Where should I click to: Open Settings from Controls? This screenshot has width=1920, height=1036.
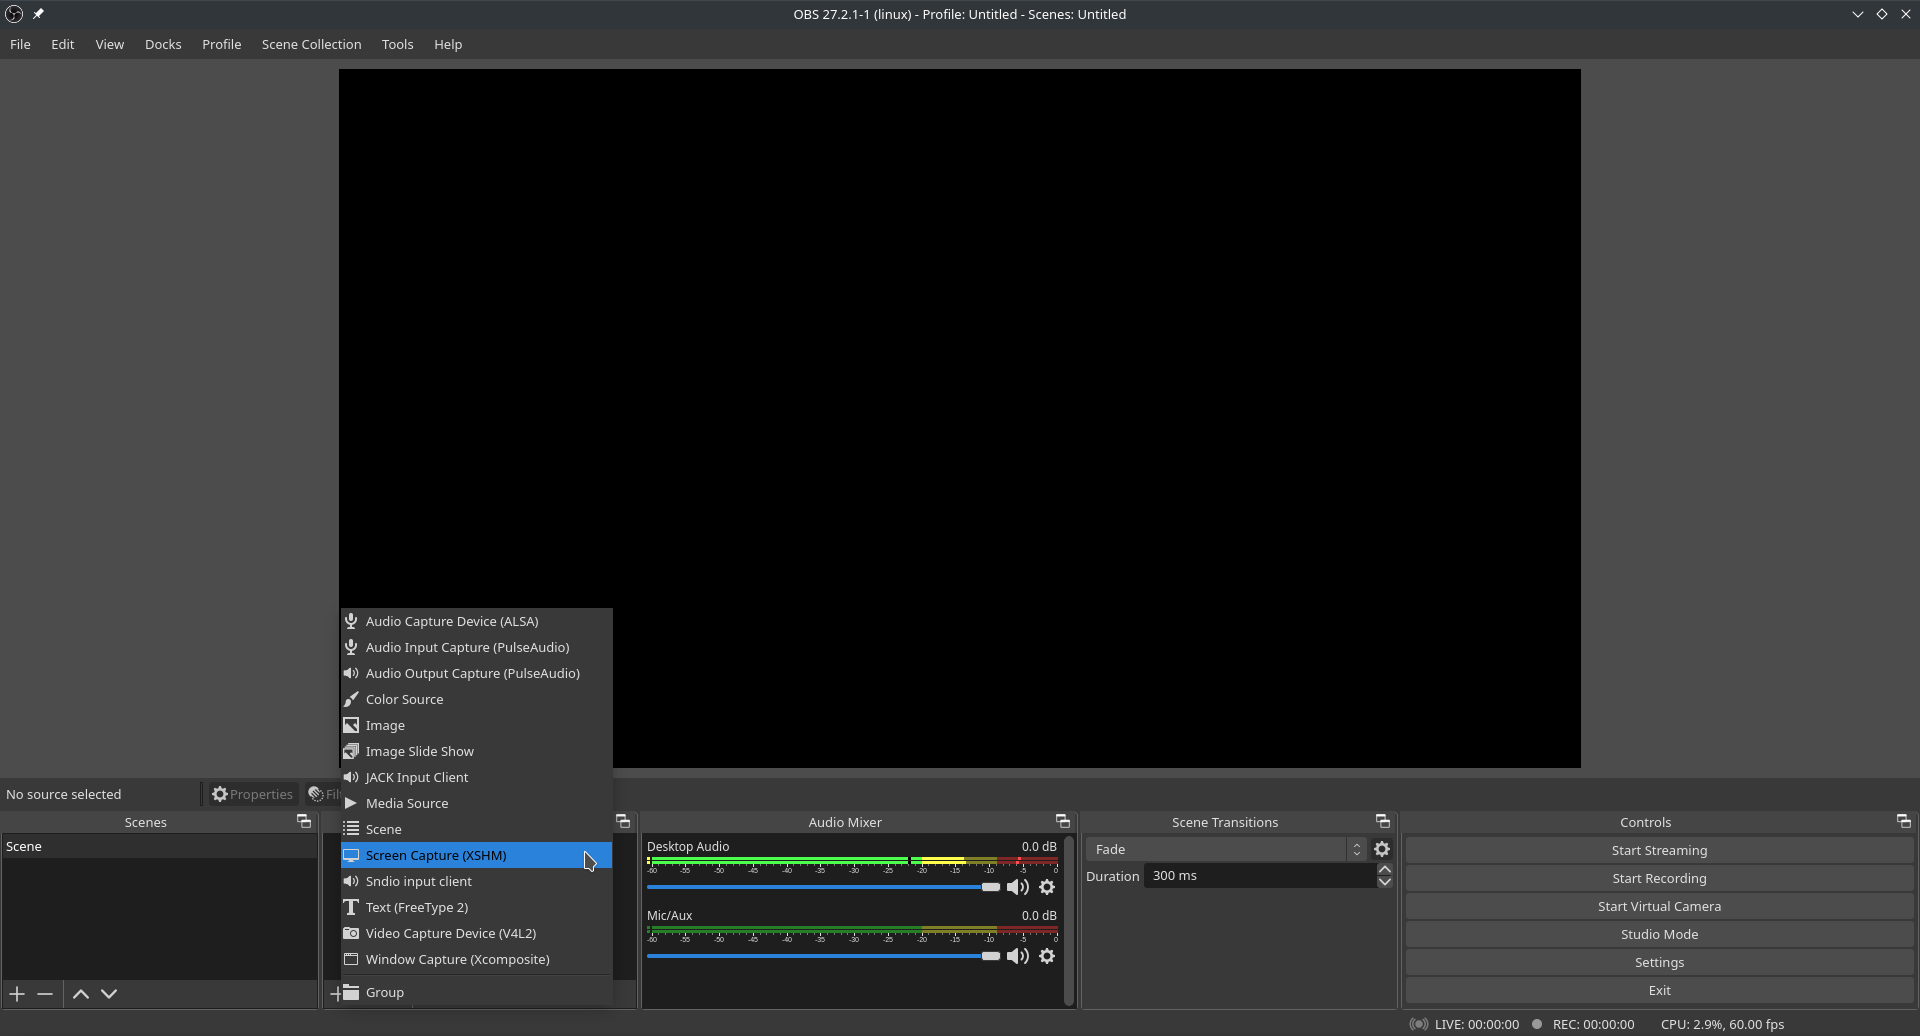pyautogui.click(x=1659, y=962)
